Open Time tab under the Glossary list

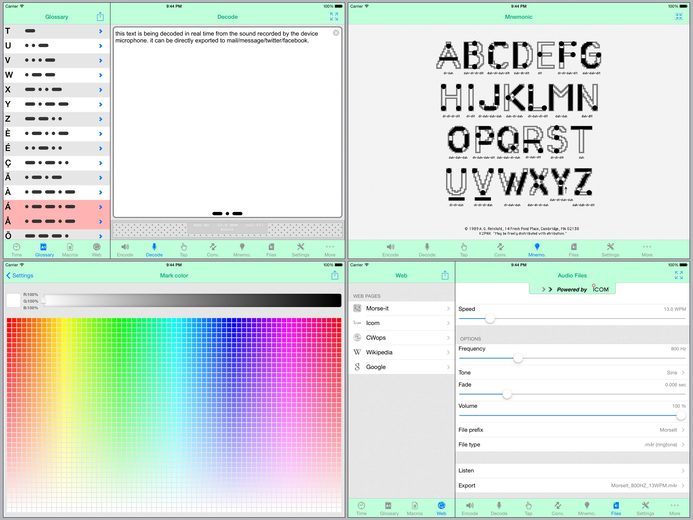pos(17,250)
